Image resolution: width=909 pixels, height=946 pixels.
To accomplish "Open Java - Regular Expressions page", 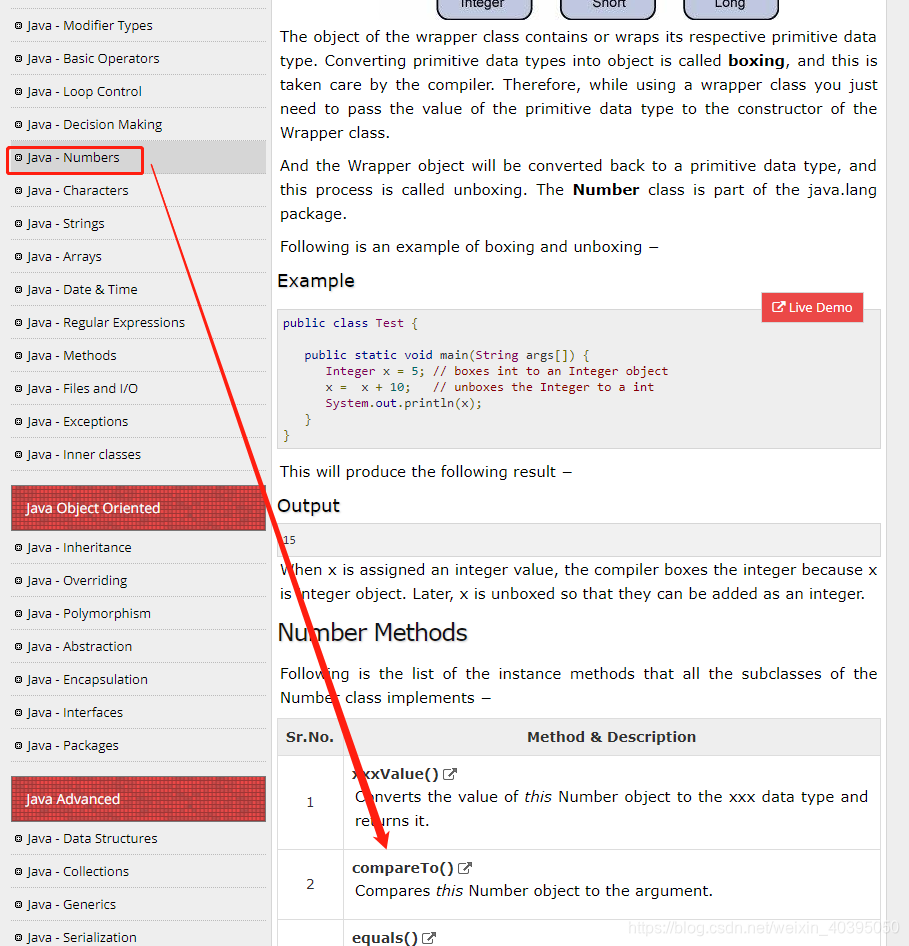I will (106, 323).
